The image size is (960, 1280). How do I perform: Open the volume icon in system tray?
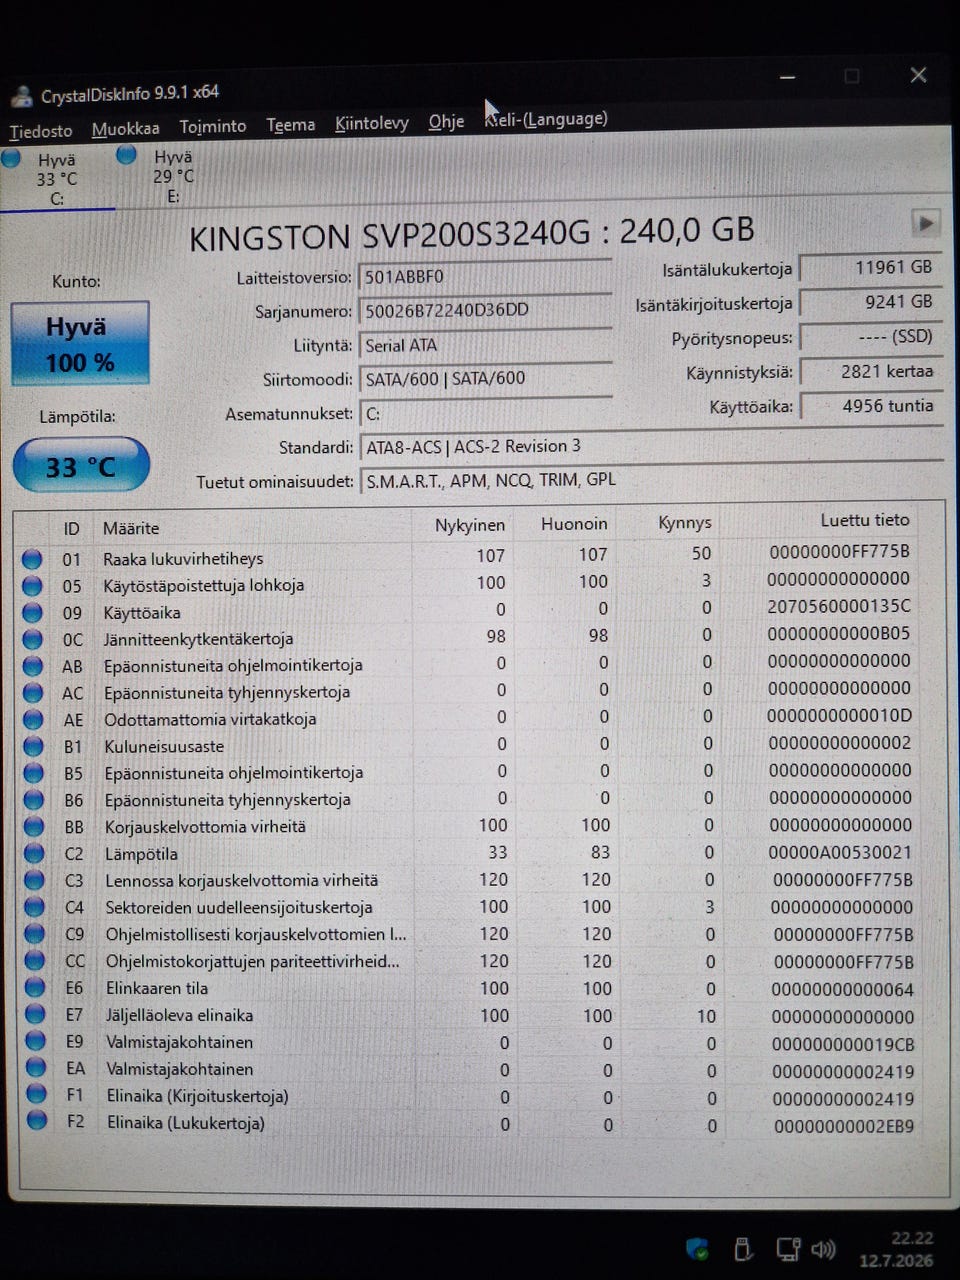click(x=823, y=1249)
